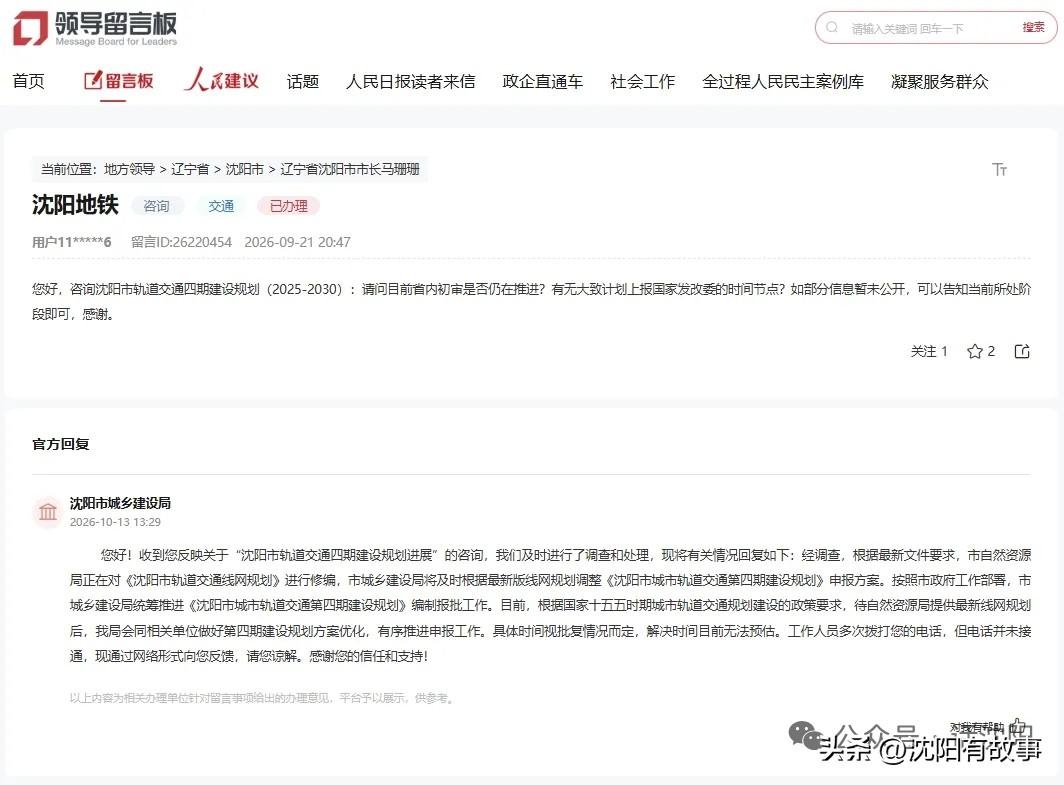Click the 地方领导 breadcrumb link
This screenshot has height=785, width=1064.
pyautogui.click(x=129, y=169)
